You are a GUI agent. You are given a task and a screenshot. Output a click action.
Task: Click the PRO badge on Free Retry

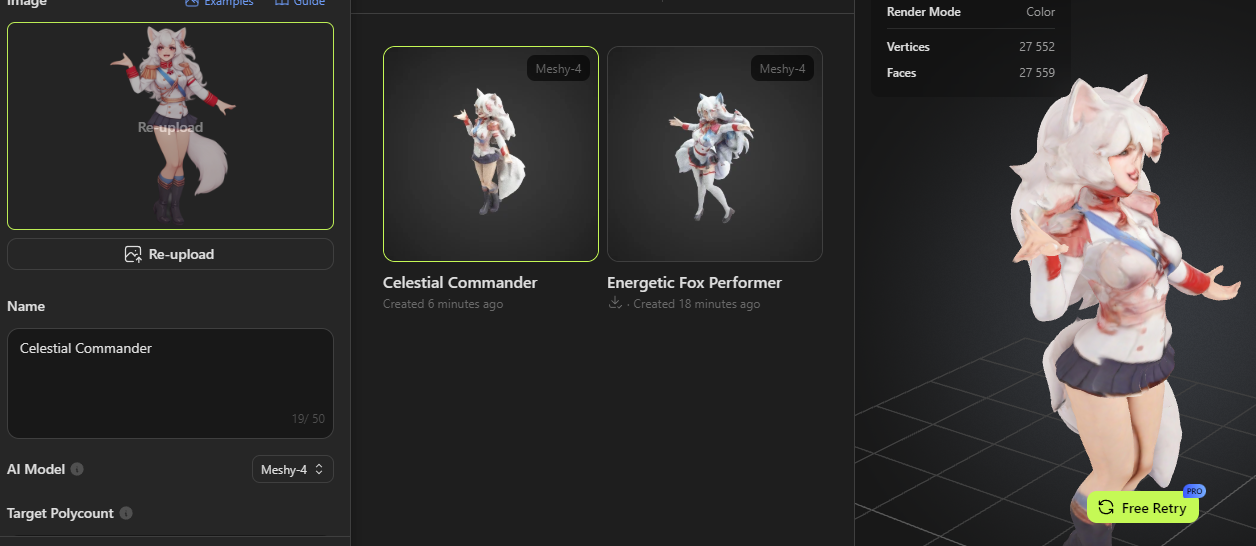click(x=1193, y=491)
